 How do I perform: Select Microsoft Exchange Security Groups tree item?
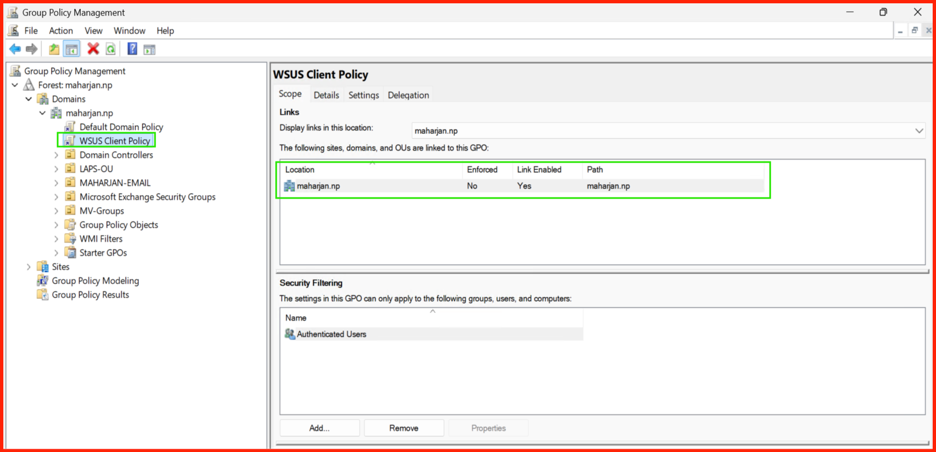point(147,196)
